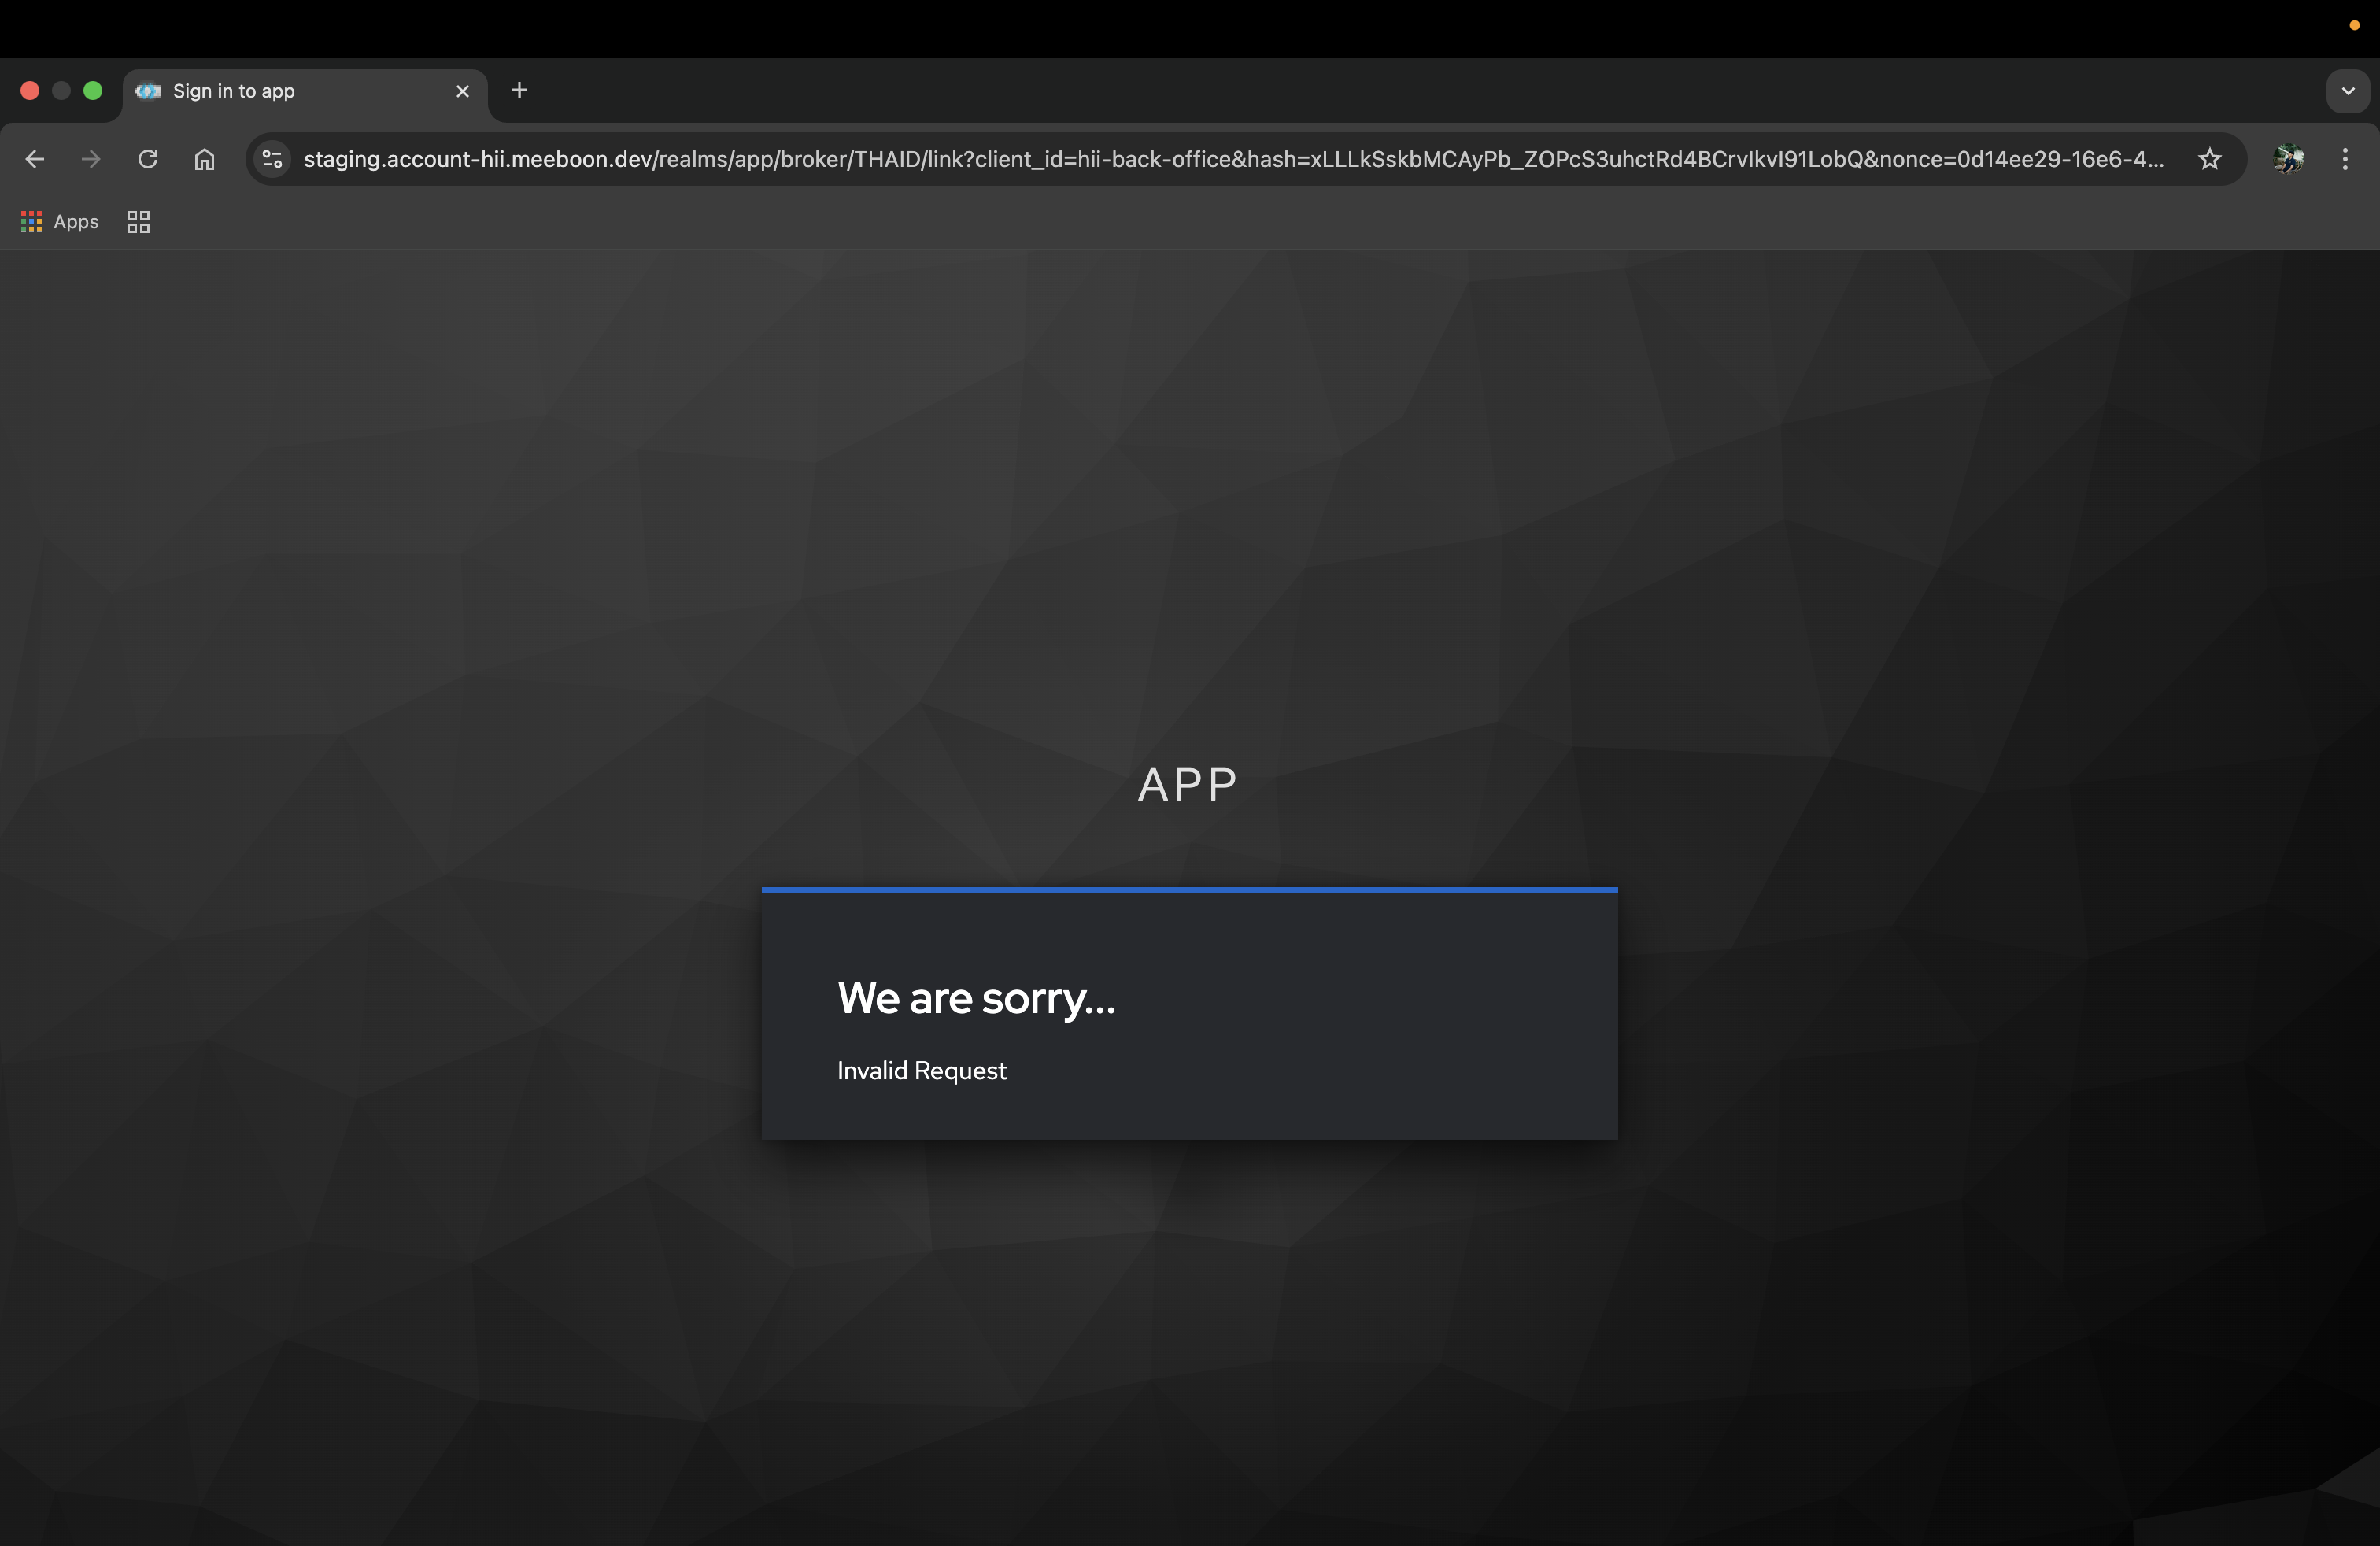This screenshot has width=2380, height=1546.
Task: View site information icon in address bar
Action: (272, 159)
